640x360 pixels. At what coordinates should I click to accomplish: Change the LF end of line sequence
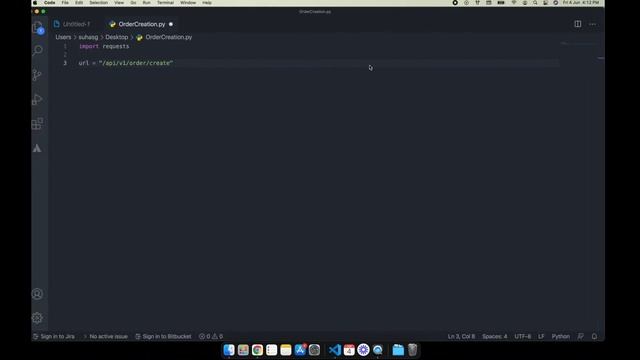tap(541, 336)
